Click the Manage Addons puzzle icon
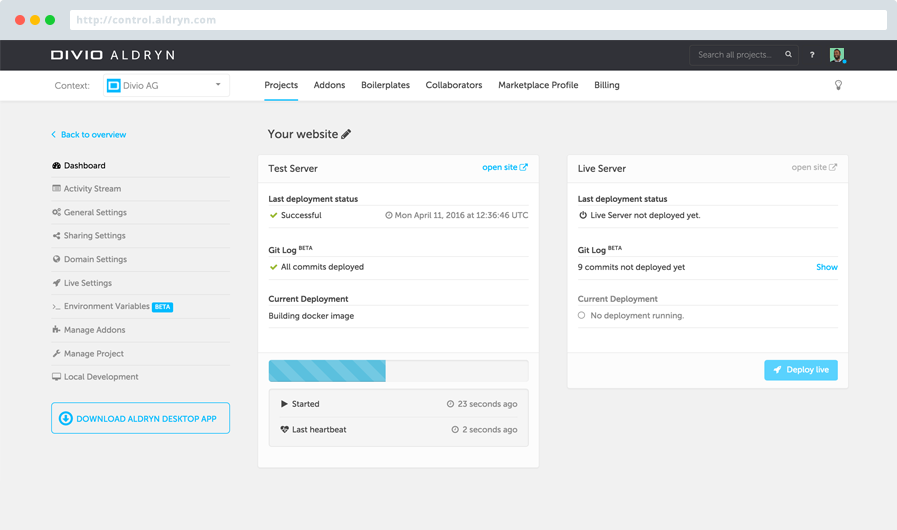The width and height of the screenshot is (897, 530). 56,330
